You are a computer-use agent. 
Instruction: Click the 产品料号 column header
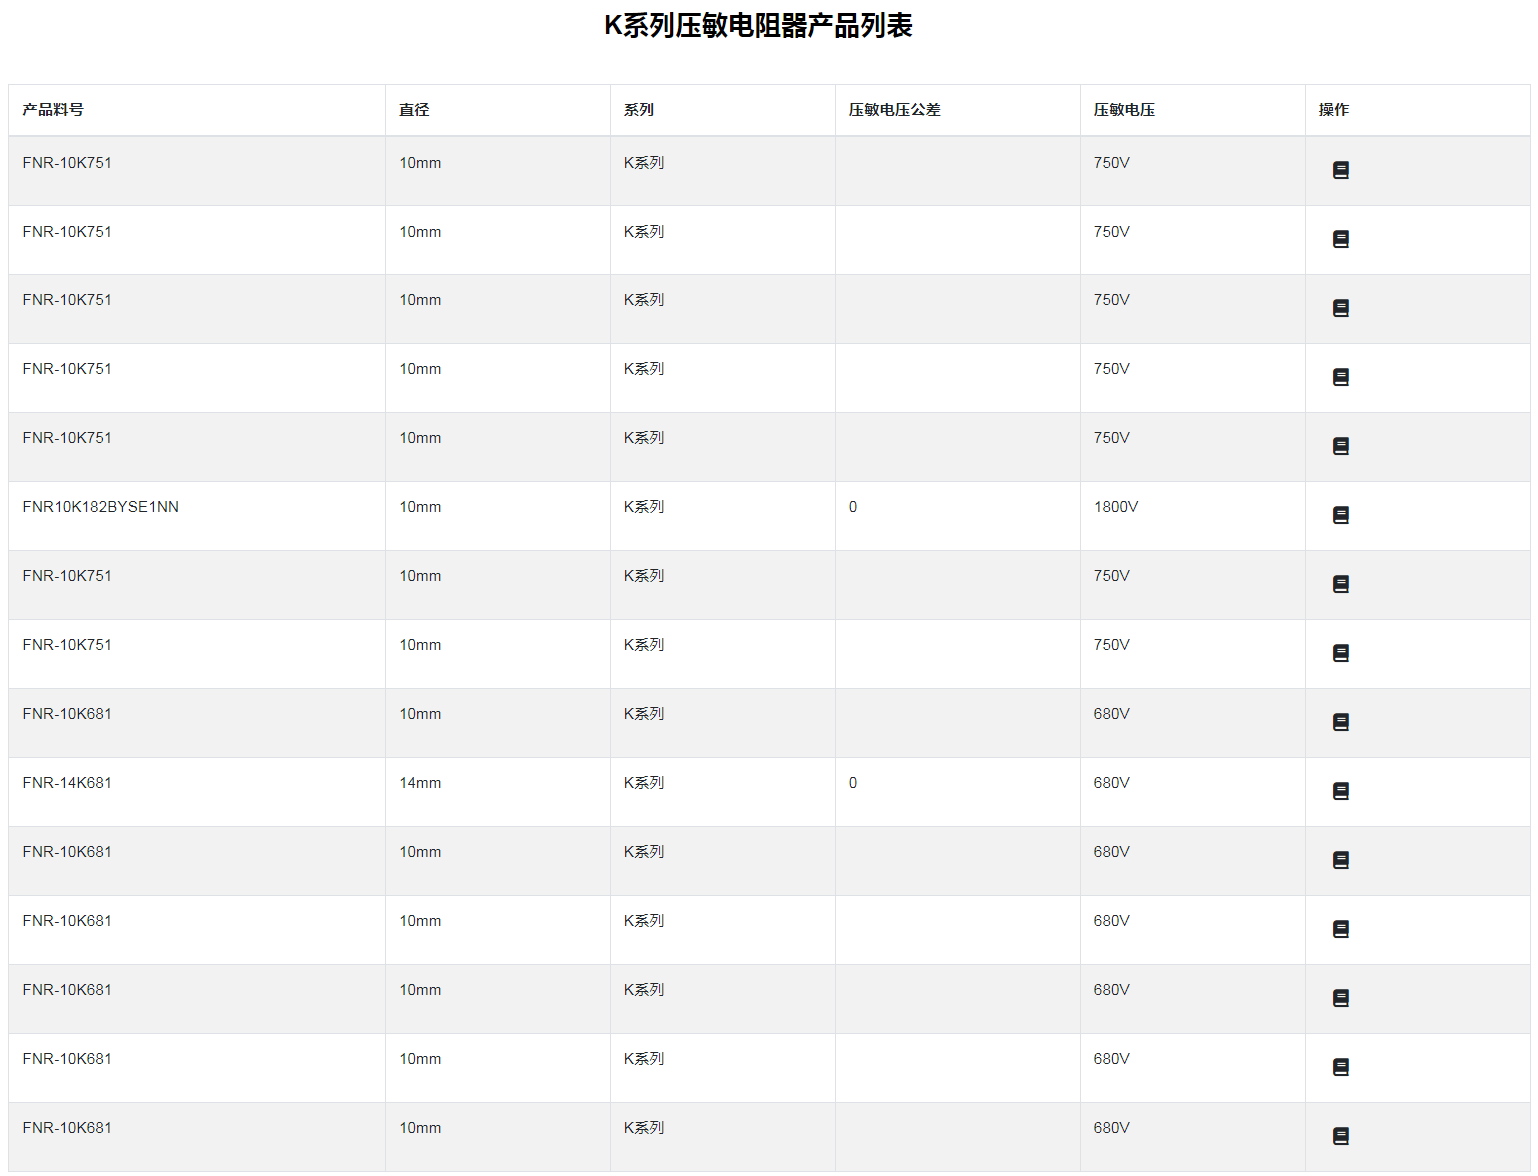pyautogui.click(x=53, y=110)
